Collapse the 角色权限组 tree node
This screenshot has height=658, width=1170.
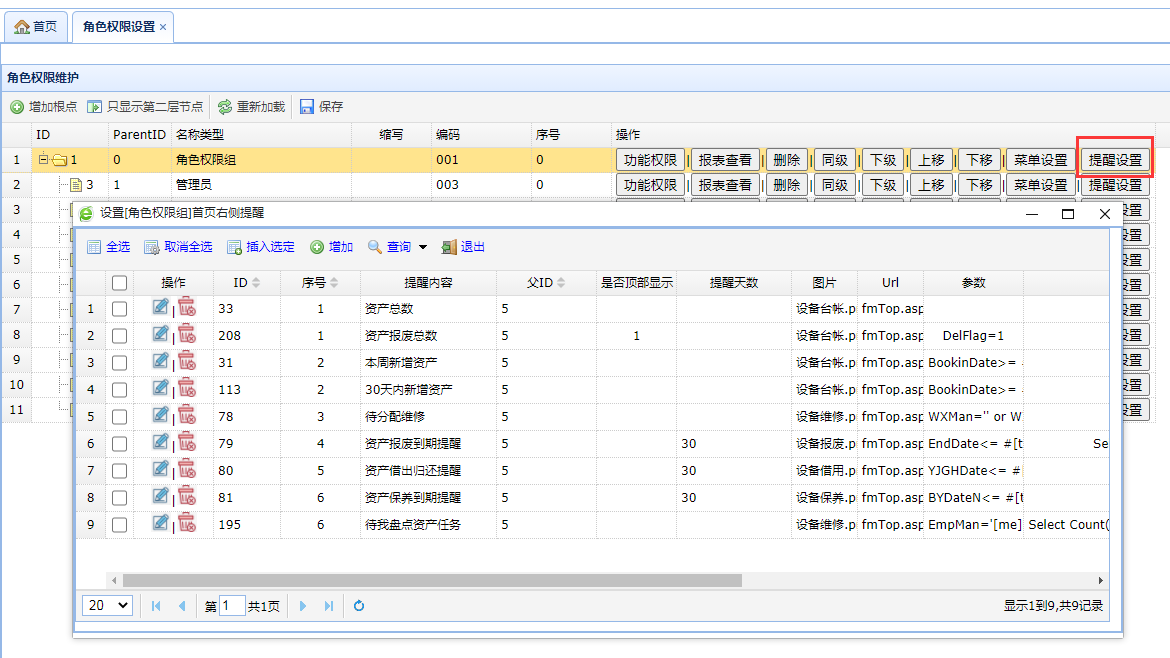[43, 159]
